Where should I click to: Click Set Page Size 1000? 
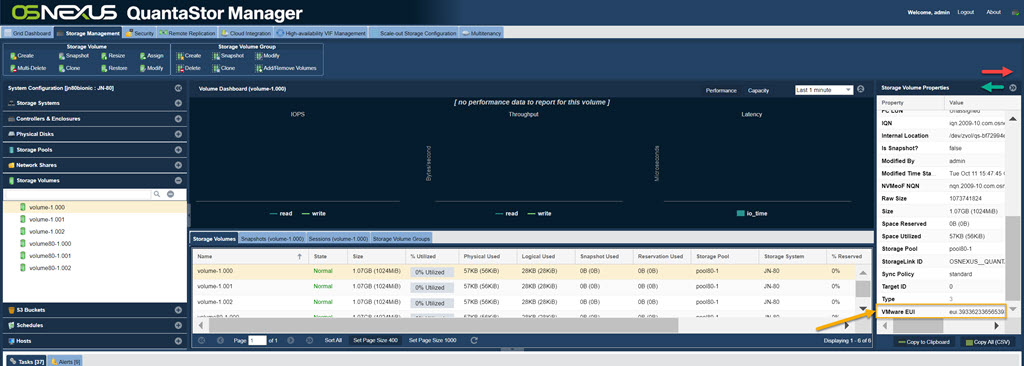(x=432, y=341)
